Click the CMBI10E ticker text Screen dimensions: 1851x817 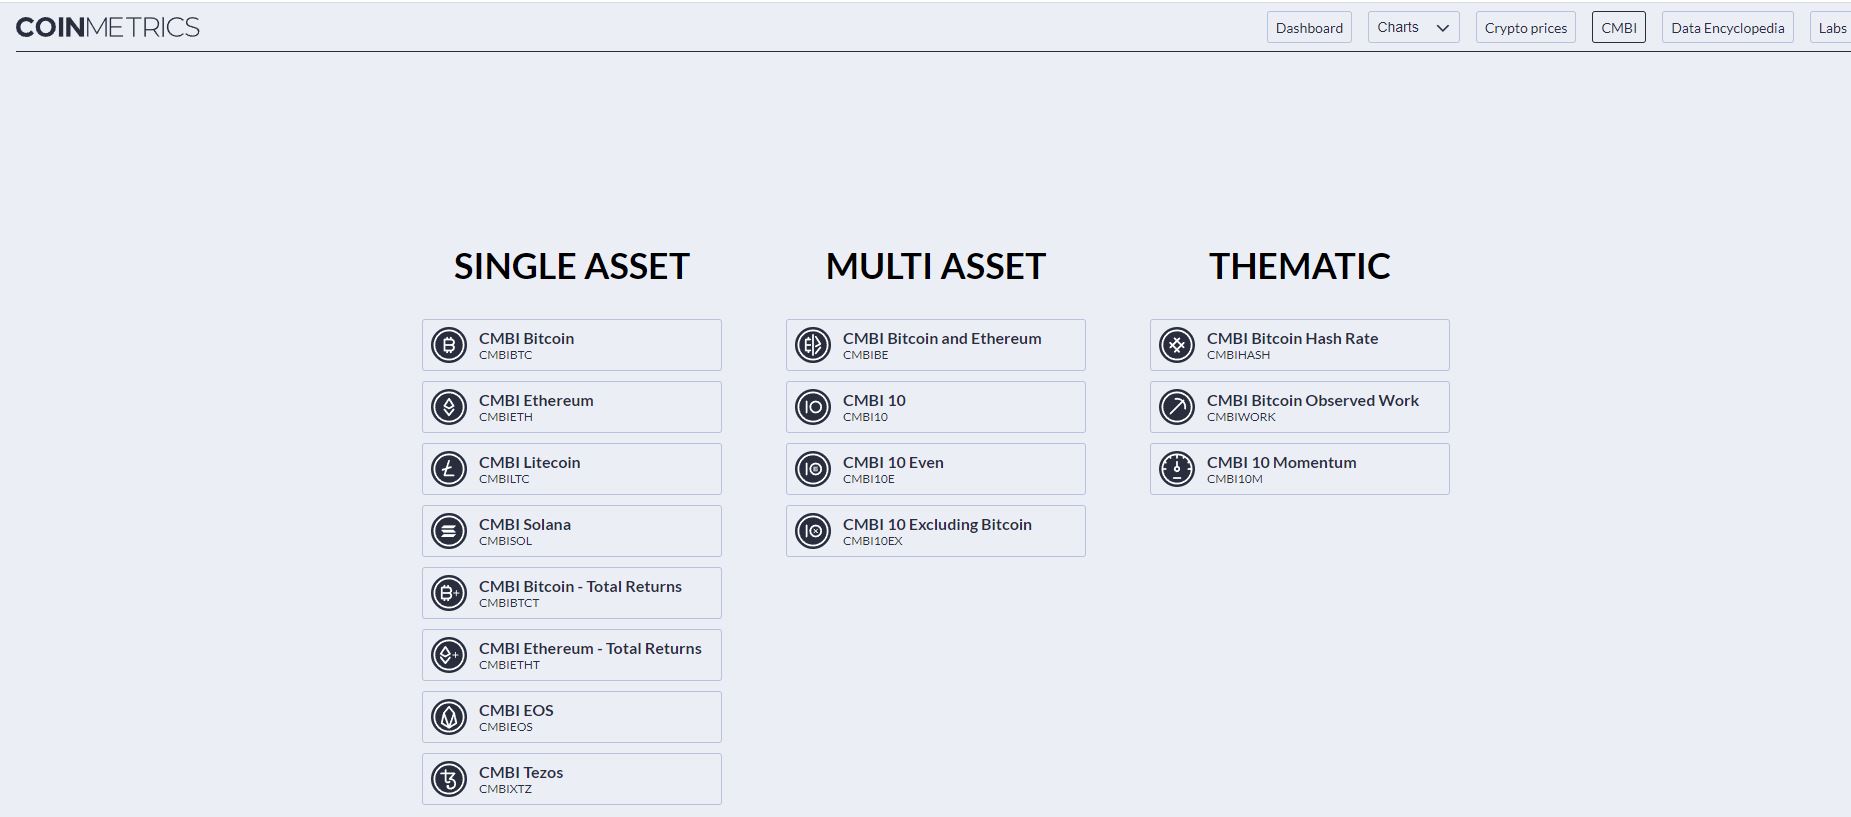click(868, 479)
